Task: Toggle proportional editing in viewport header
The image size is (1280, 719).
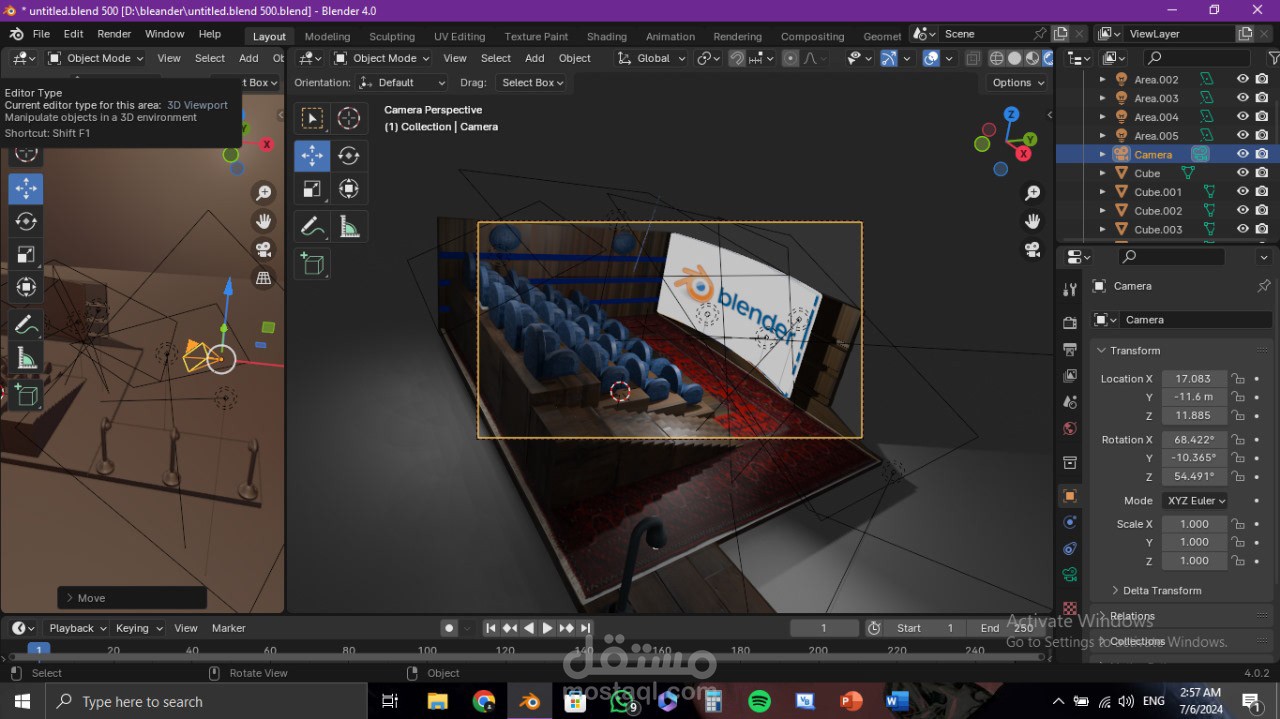Action: tap(790, 58)
